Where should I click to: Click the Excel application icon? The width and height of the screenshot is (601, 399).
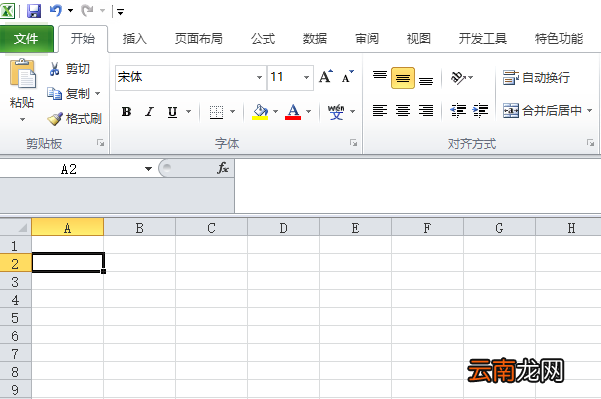pos(7,11)
